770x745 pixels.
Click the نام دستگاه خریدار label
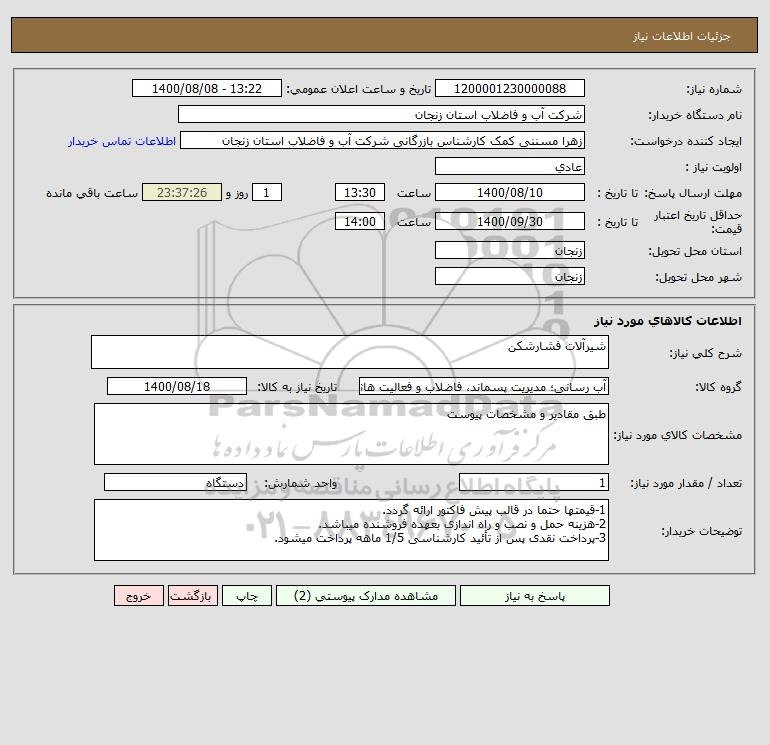click(695, 115)
